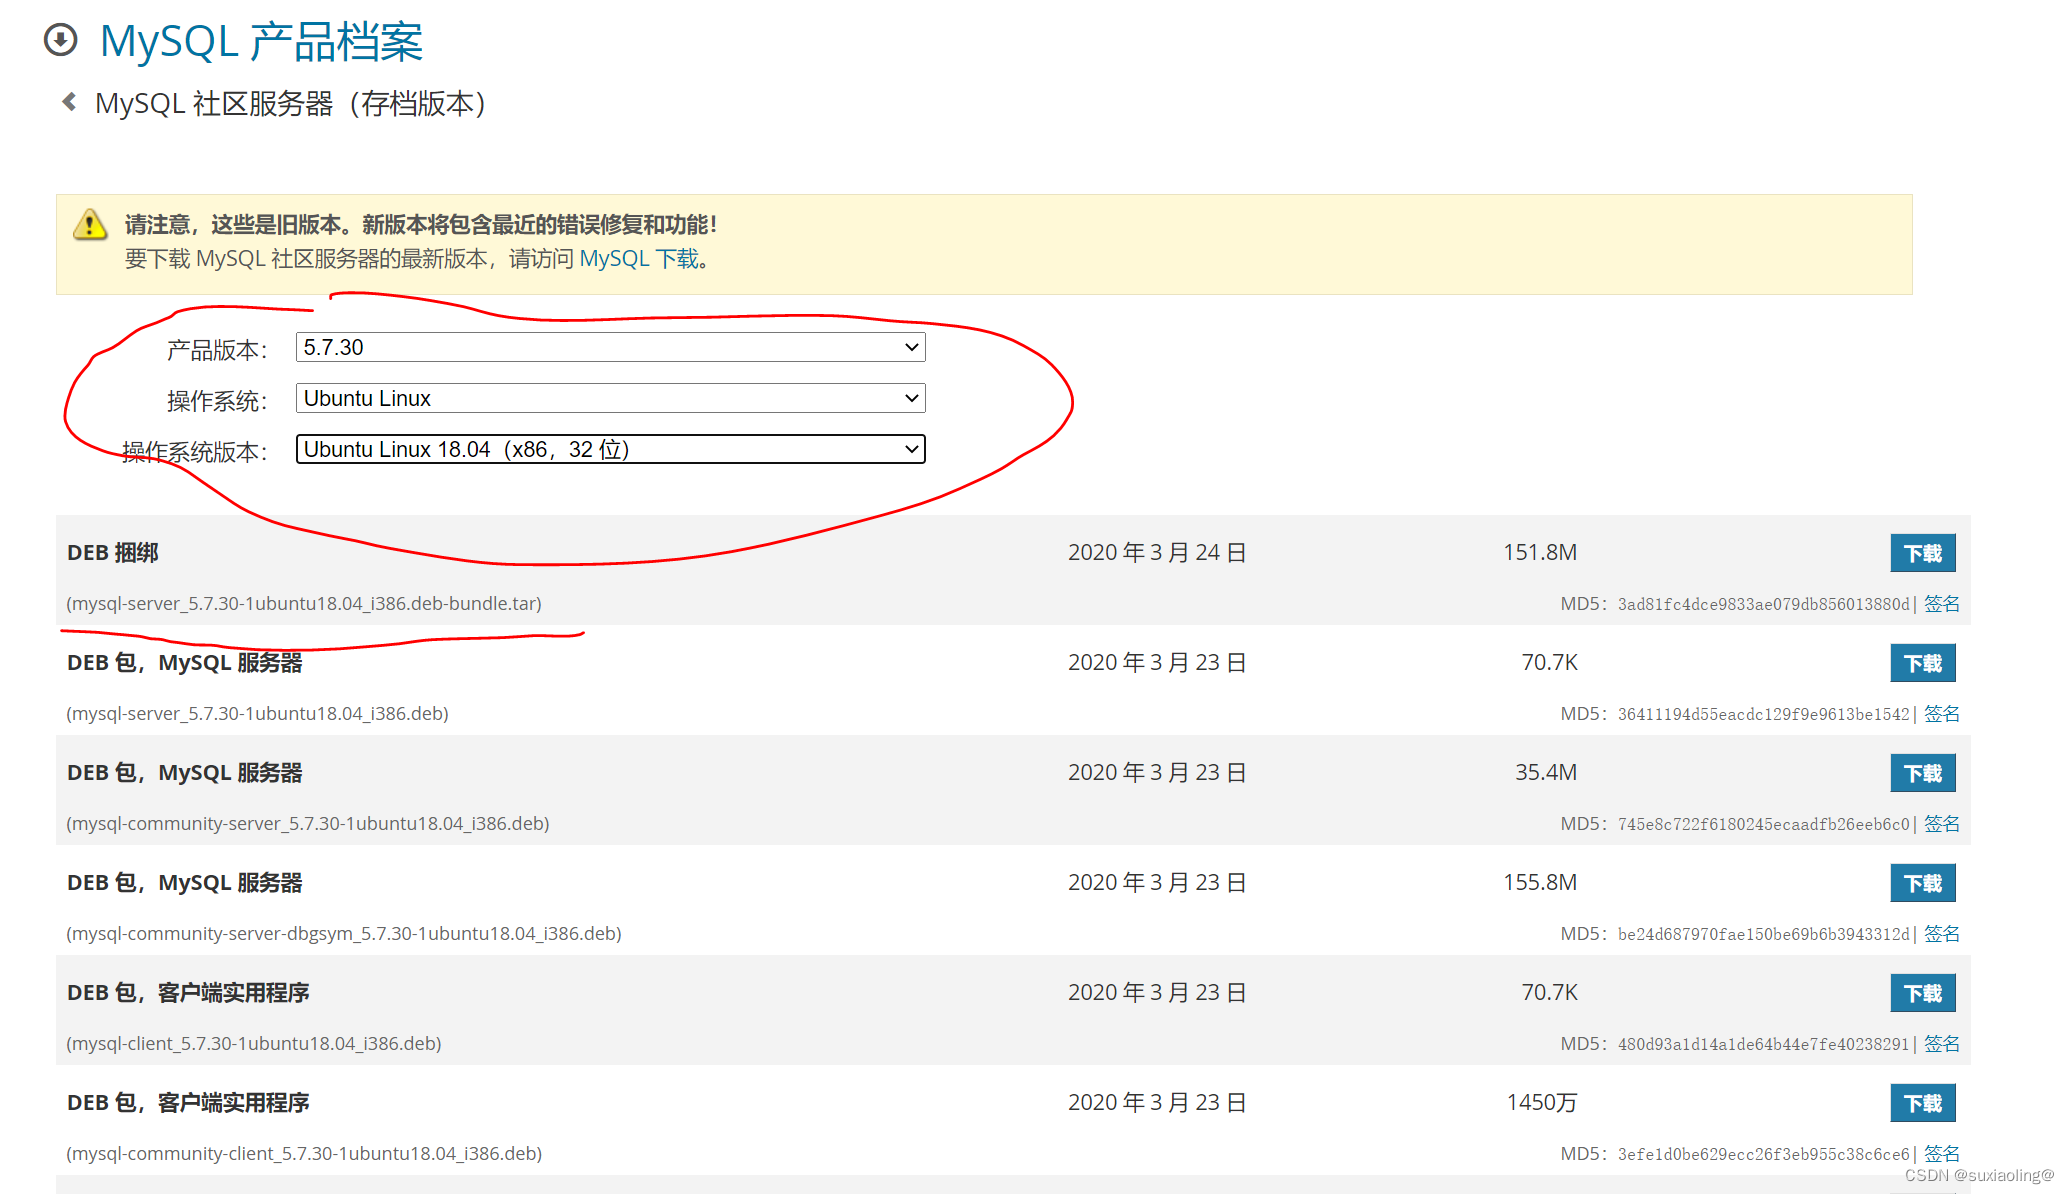Viewport: 2069px width, 1194px height.
Task: Select the filename mysql-client_5.7.30-1ubuntu18.04_i386.deb
Action: [254, 1044]
